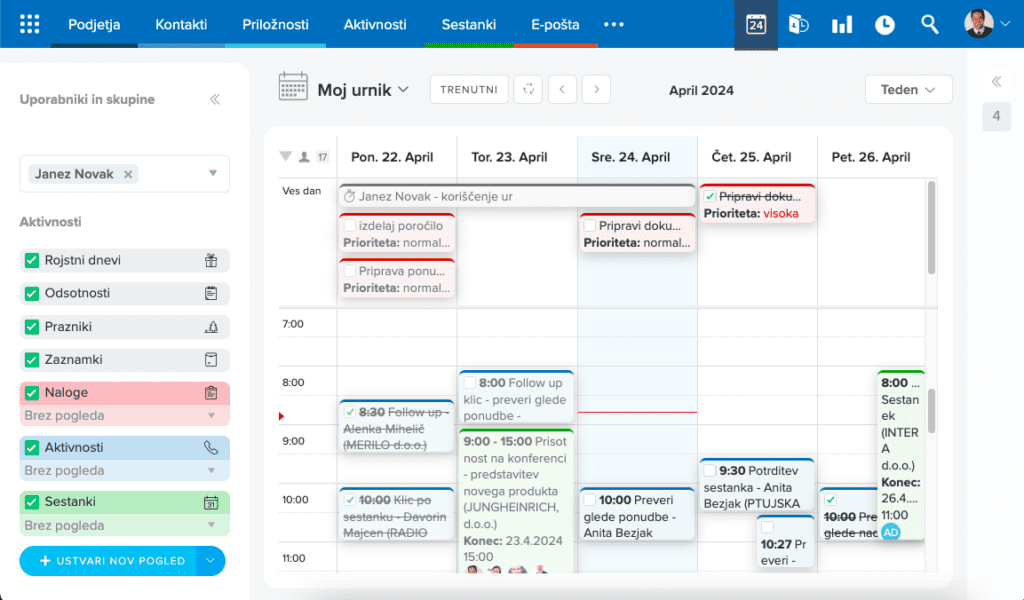Open Brez pogleda dropdown under Naloge

[x=211, y=416]
